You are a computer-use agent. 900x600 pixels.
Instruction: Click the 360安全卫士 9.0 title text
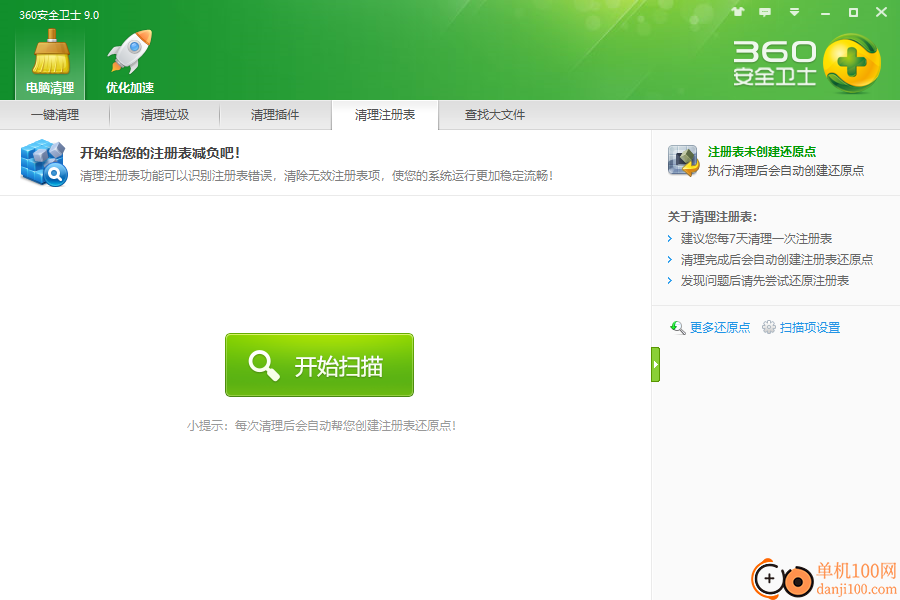59,15
